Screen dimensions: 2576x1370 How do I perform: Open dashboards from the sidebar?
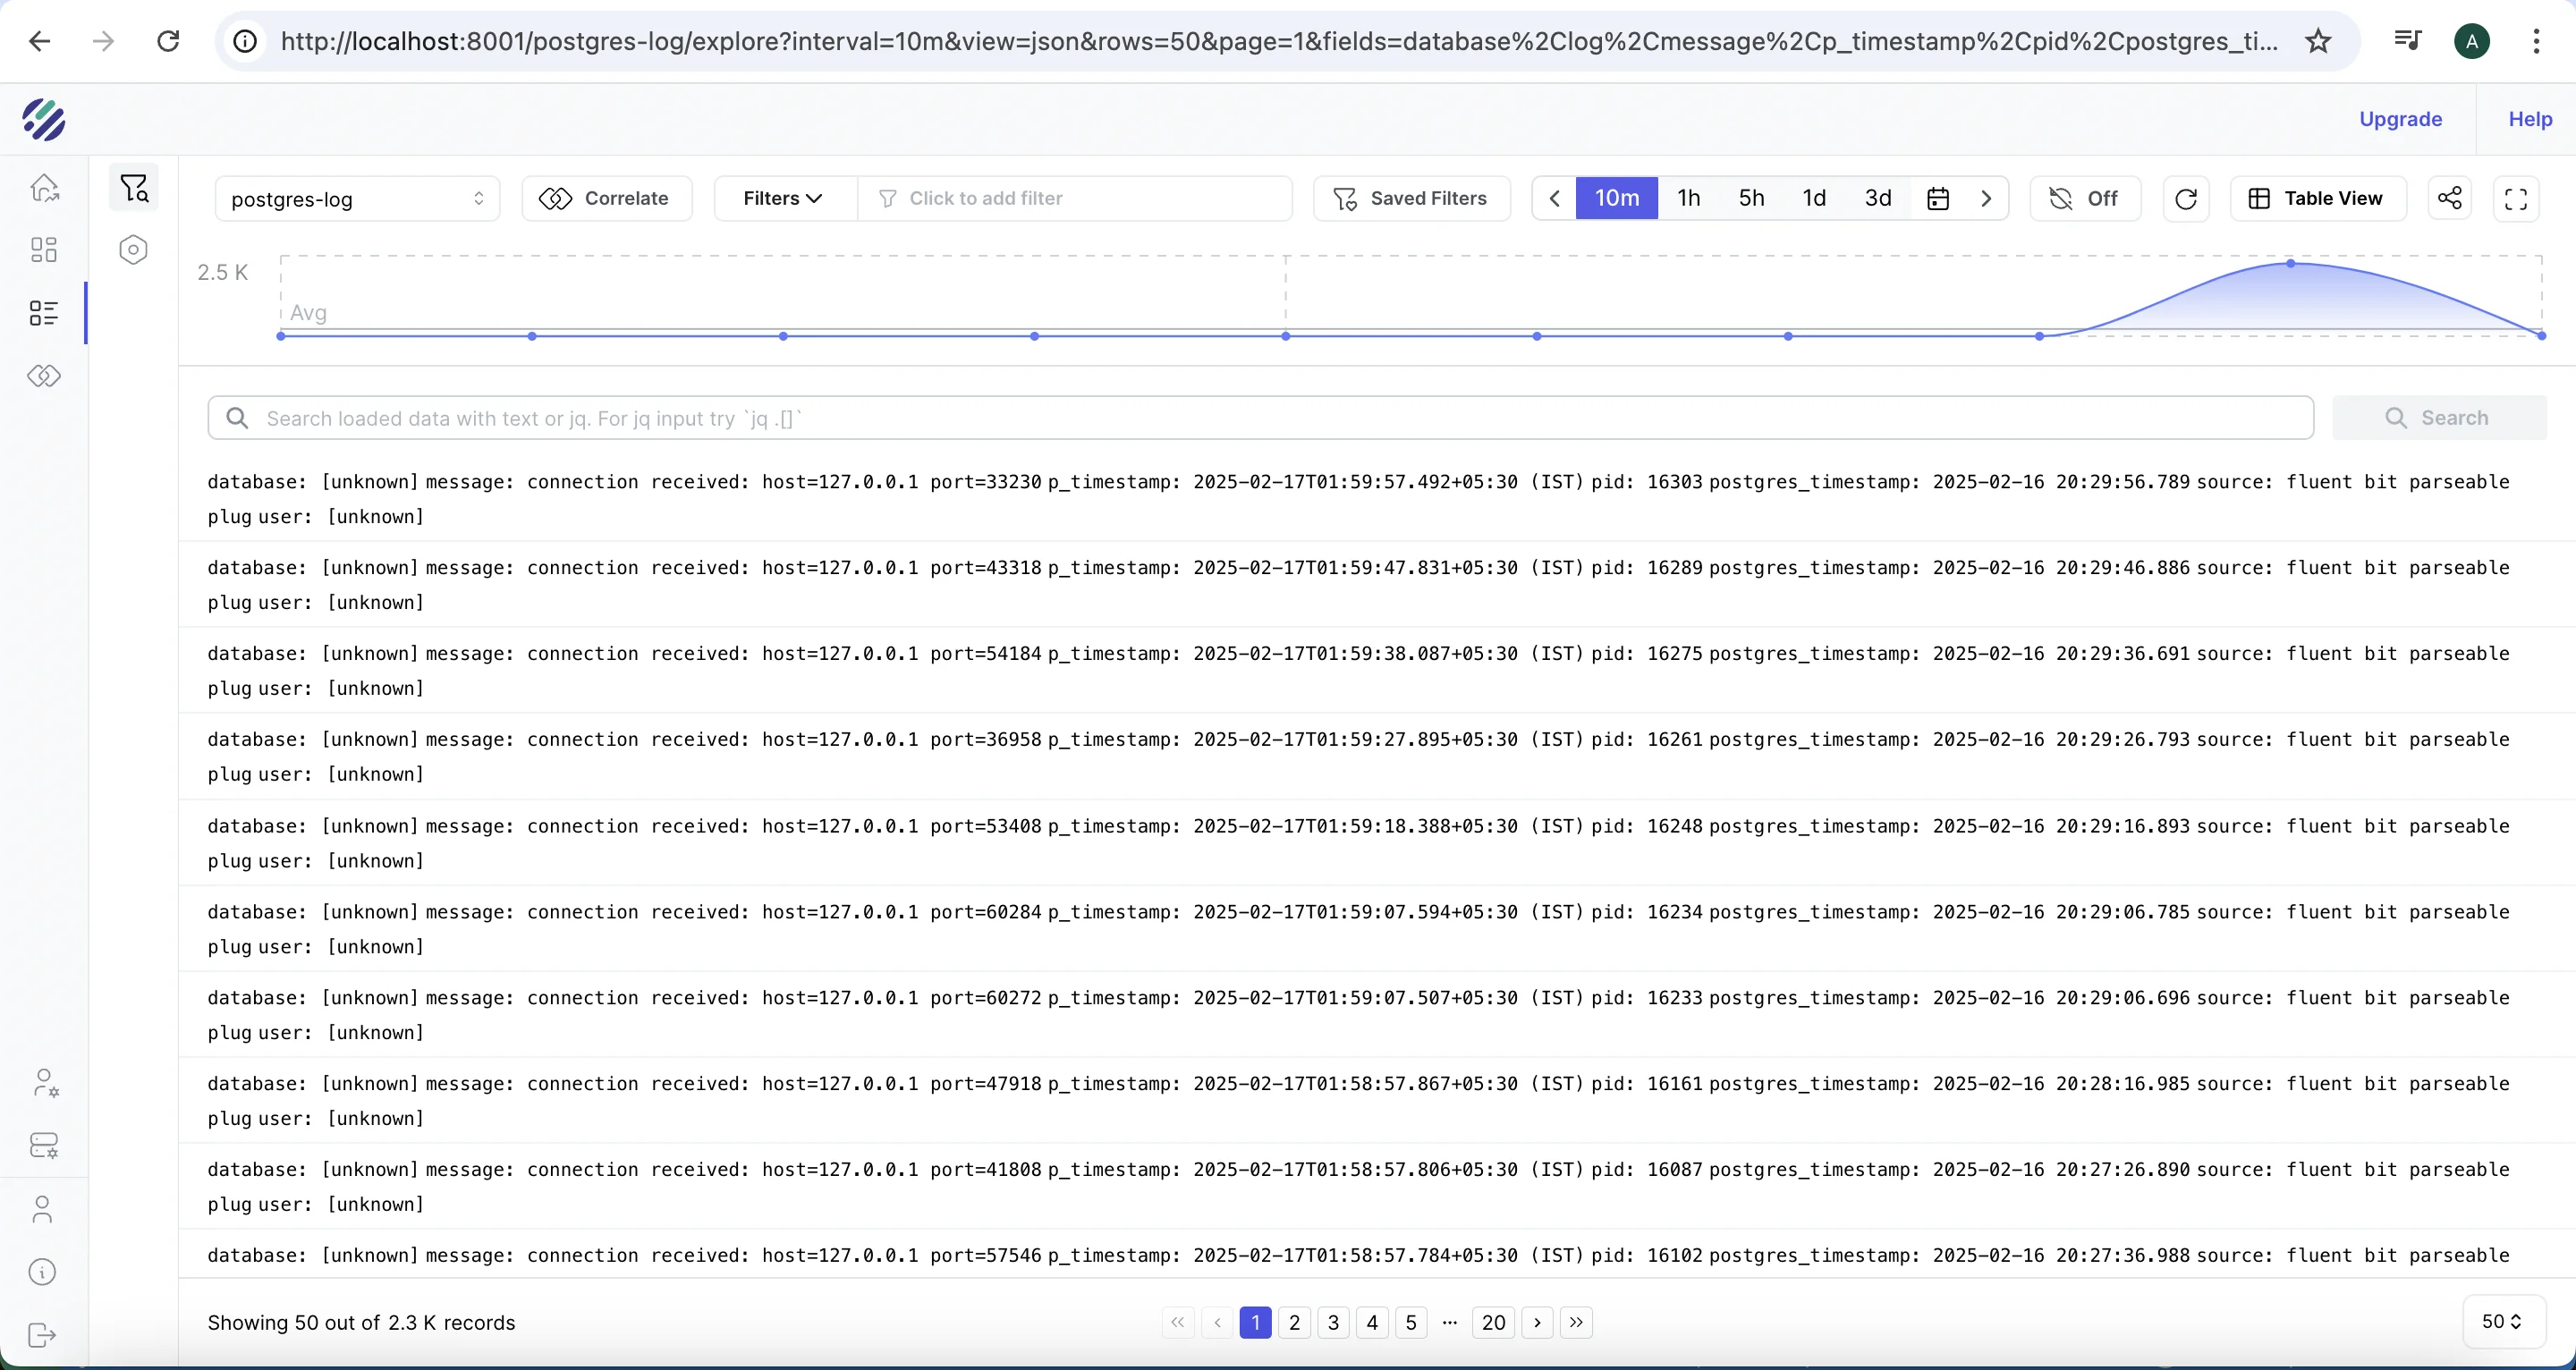tap(44, 250)
